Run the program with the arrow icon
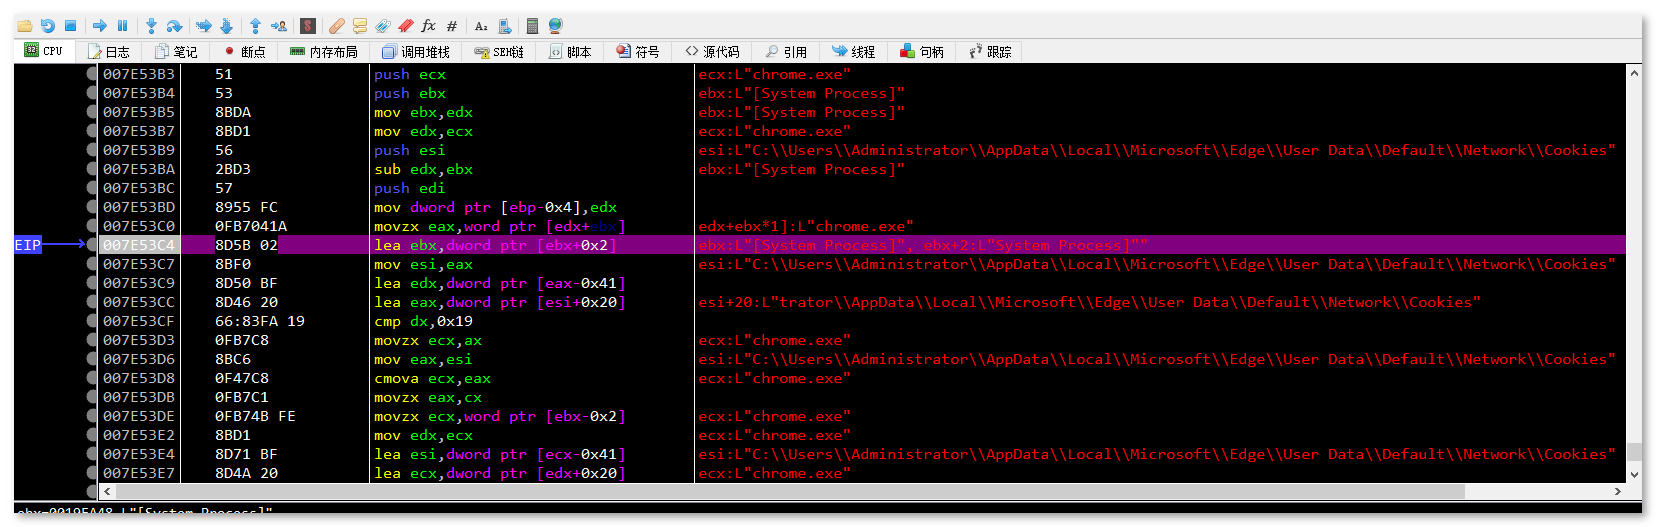 point(100,26)
